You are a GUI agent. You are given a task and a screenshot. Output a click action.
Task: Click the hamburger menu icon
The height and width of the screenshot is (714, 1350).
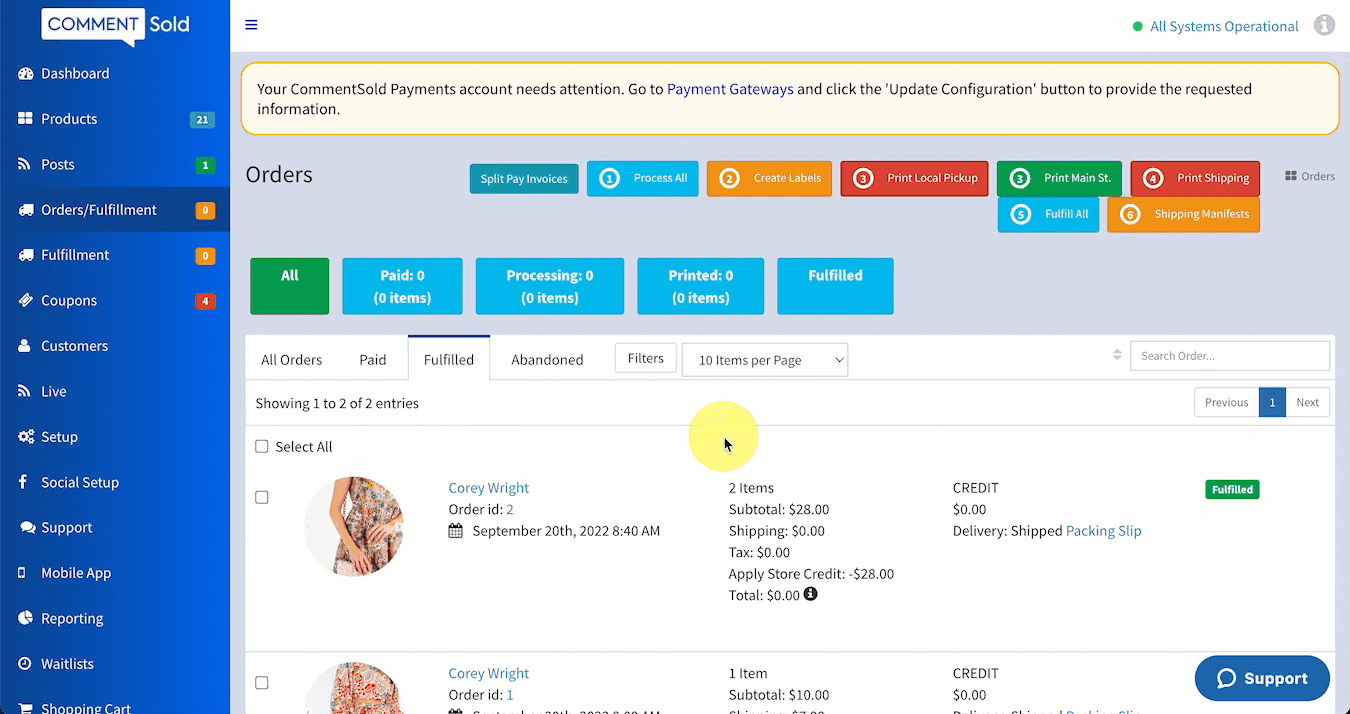click(251, 25)
